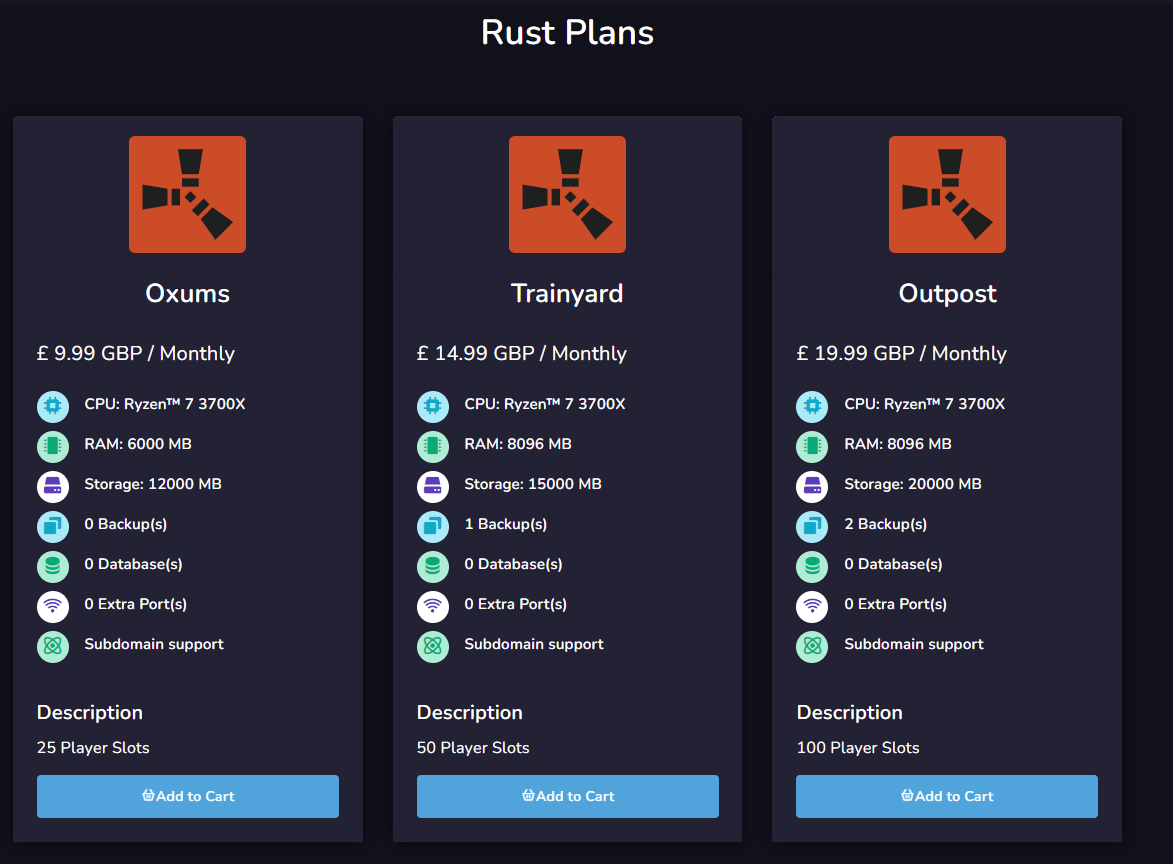Click the 0 Backup(s) text
1173x864 pixels.
click(126, 524)
